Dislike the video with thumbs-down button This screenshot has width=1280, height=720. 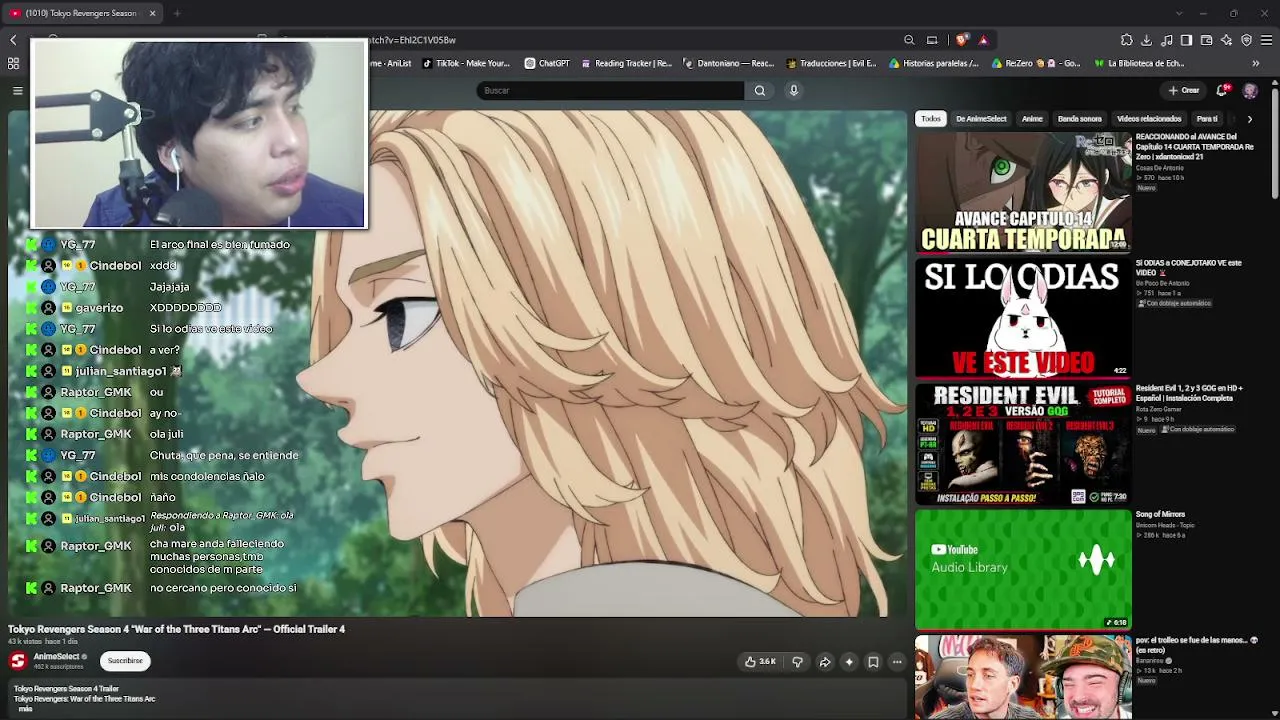[x=797, y=661]
